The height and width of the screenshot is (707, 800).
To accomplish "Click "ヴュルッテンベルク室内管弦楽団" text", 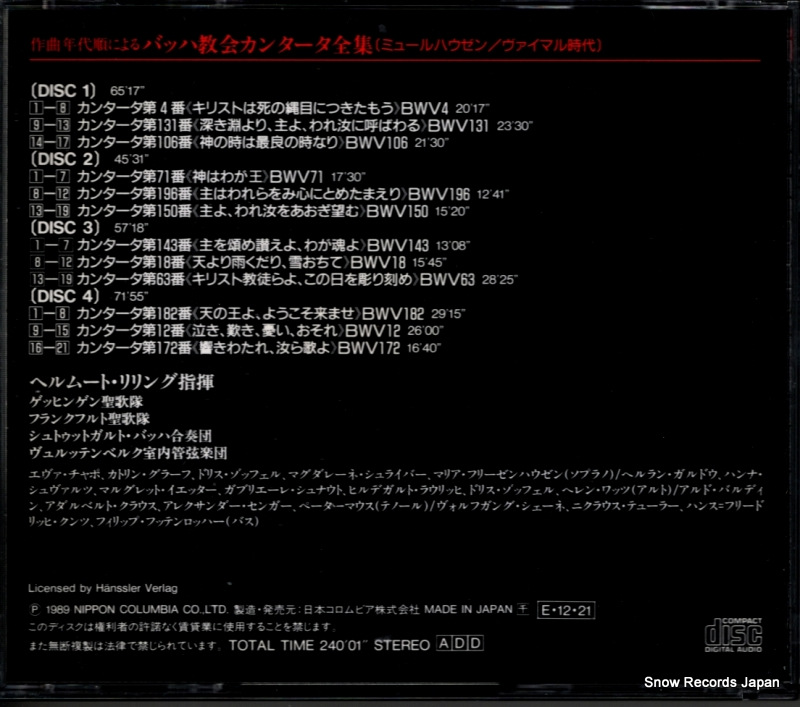I will point(128,453).
